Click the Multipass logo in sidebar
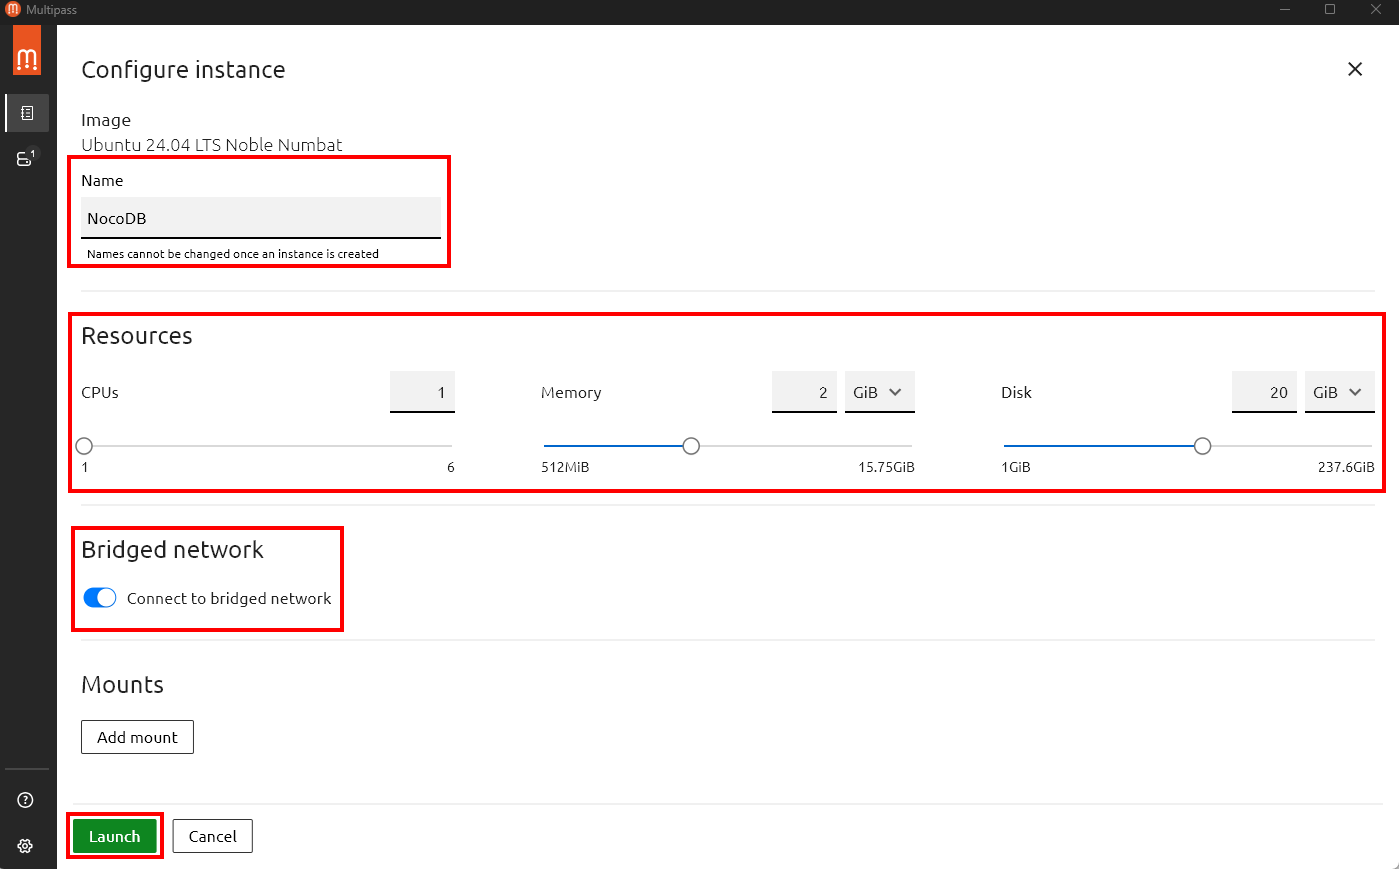This screenshot has height=869, width=1399. (x=27, y=50)
